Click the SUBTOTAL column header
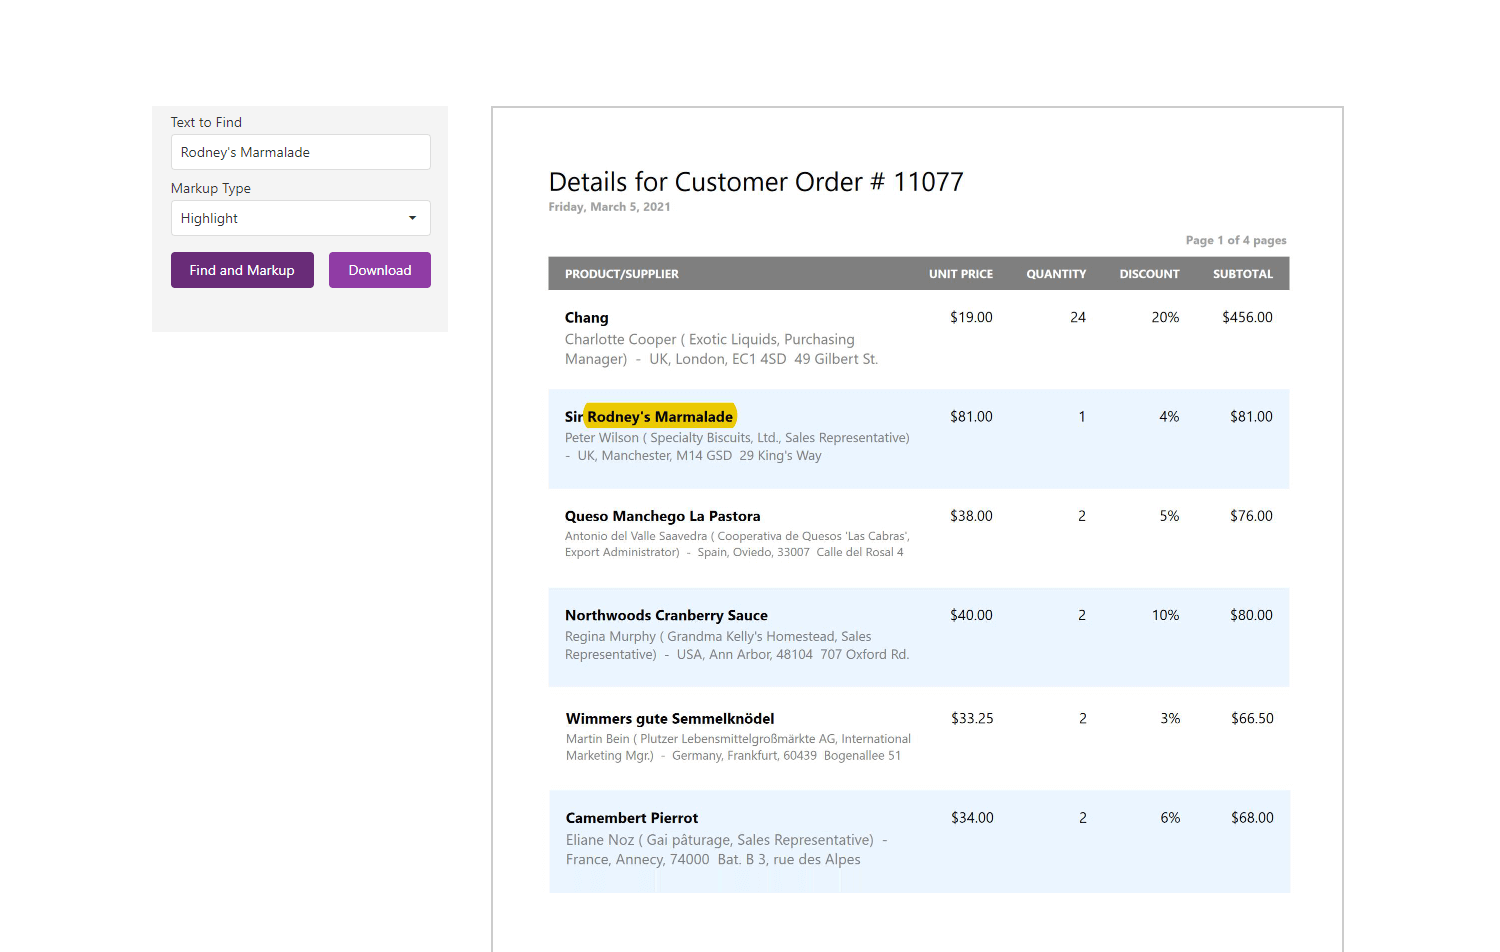Image resolution: width=1500 pixels, height=952 pixels. (1242, 274)
